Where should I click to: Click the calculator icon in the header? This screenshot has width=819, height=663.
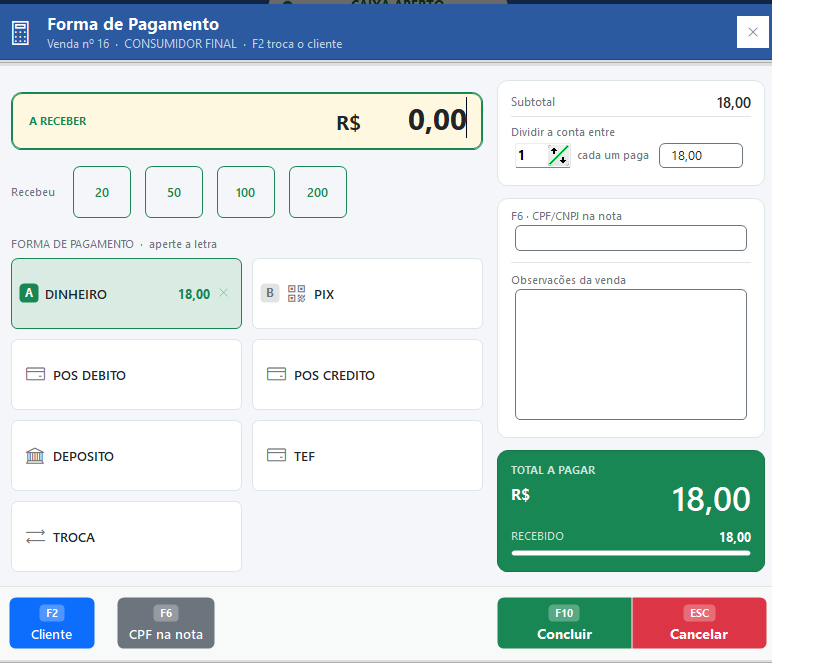20,33
